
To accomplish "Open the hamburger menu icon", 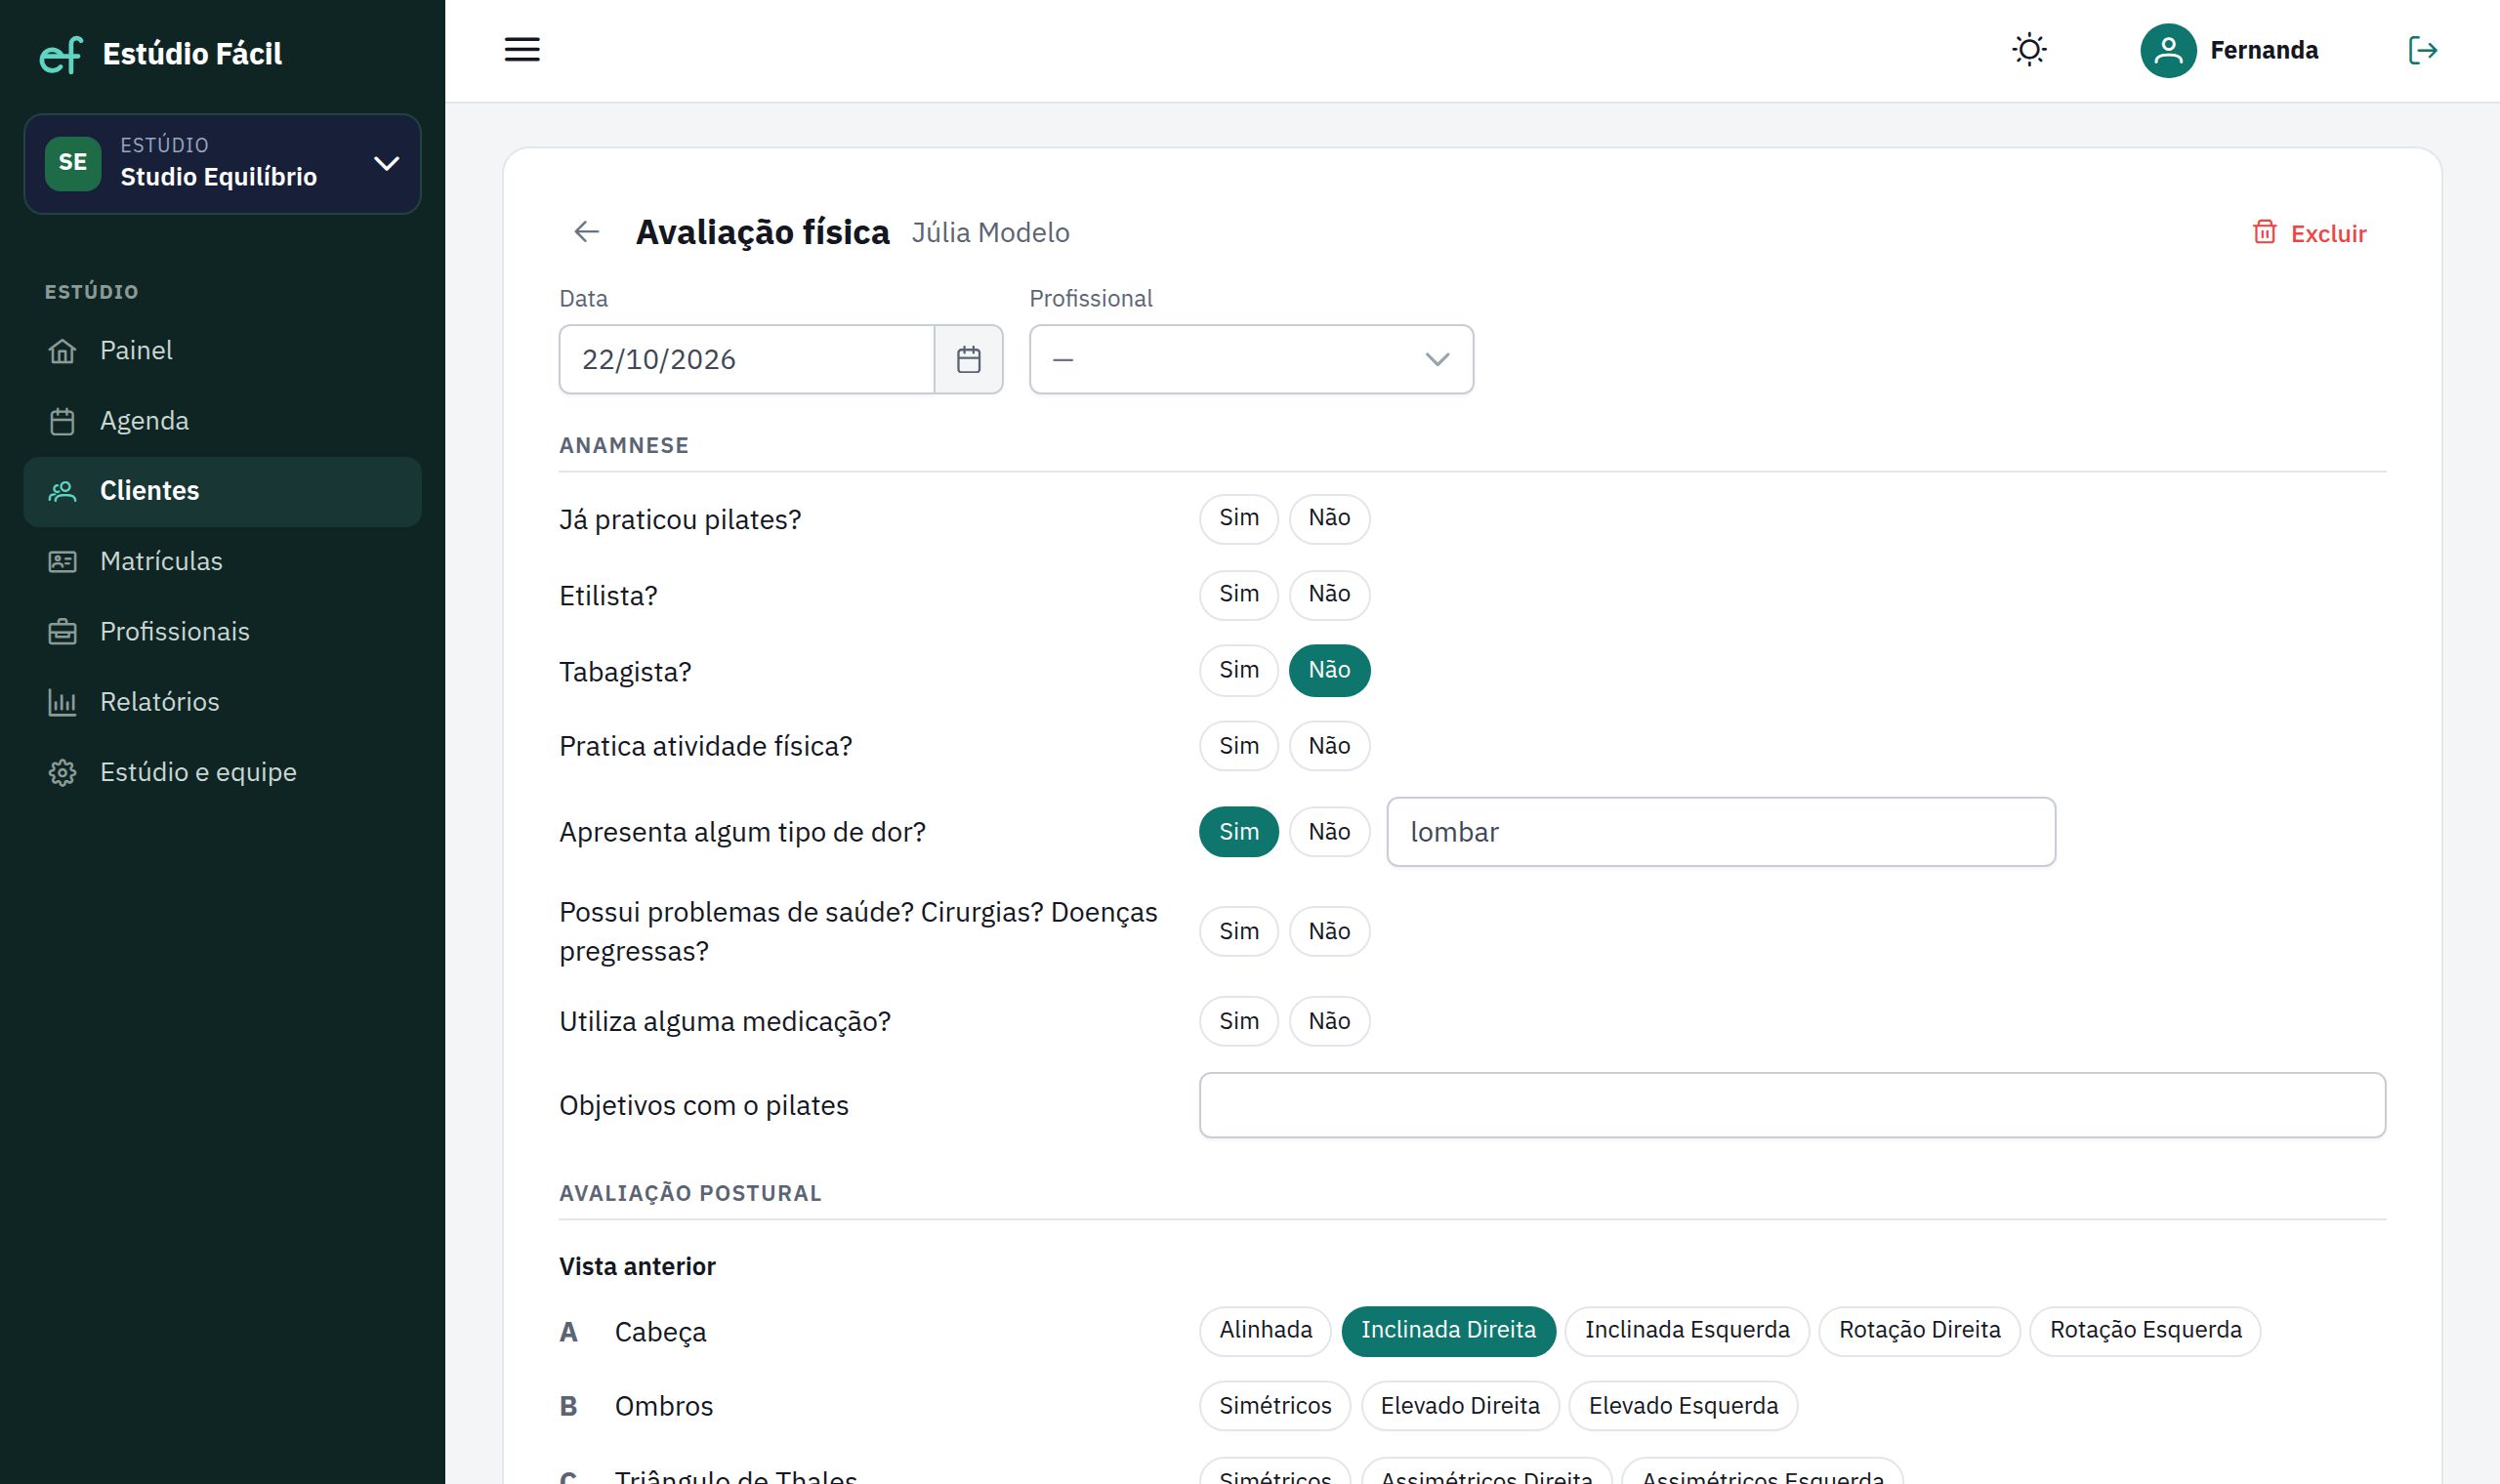I will [x=522, y=50].
